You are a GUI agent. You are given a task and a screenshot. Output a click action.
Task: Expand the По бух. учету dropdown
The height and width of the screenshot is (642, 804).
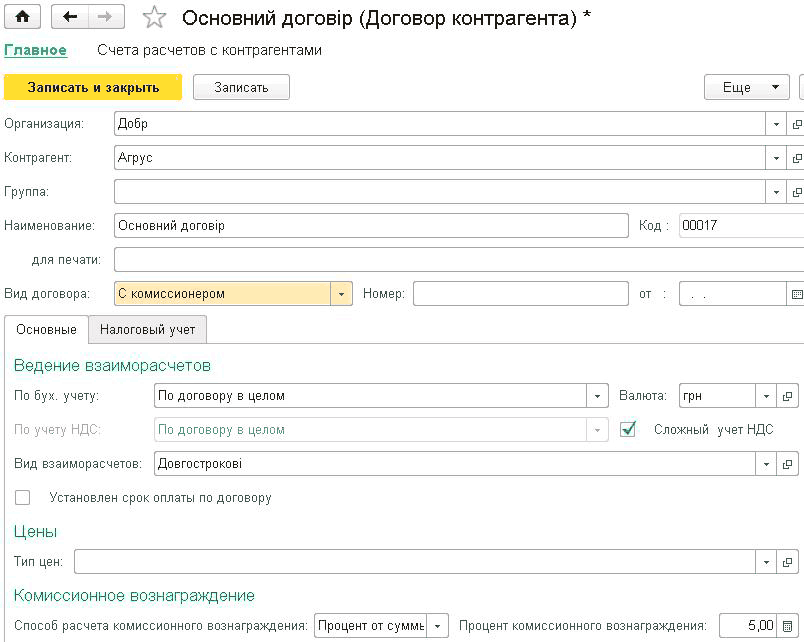[597, 396]
